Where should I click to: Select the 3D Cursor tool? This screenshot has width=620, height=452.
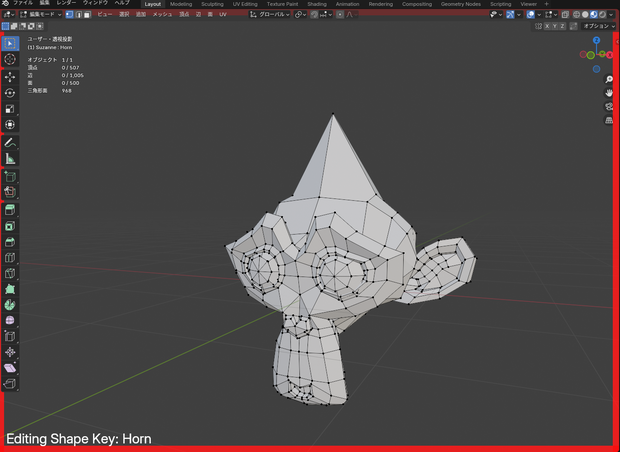(10, 59)
